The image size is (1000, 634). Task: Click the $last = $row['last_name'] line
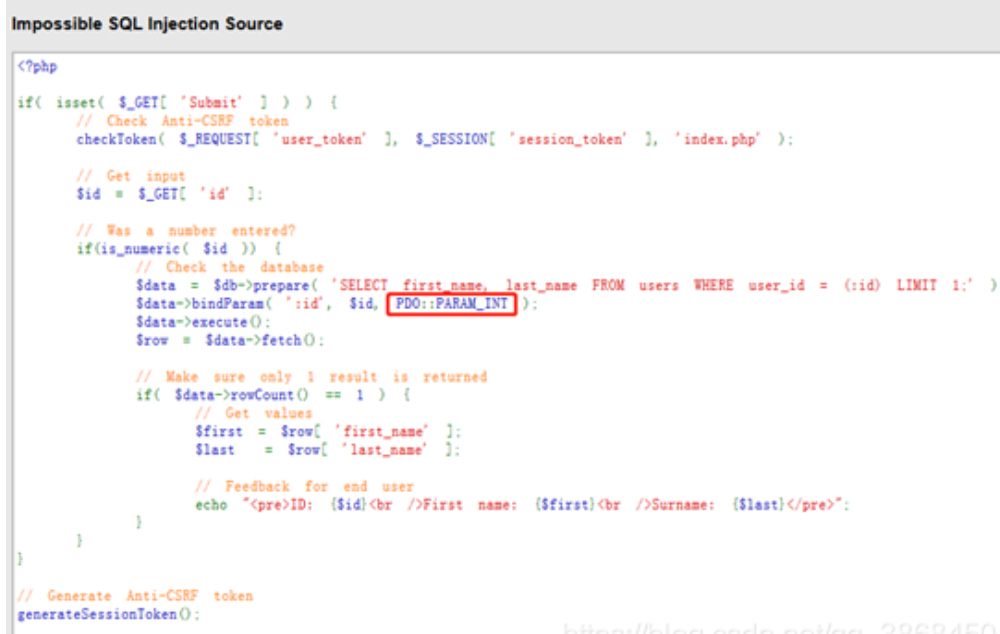(328, 450)
